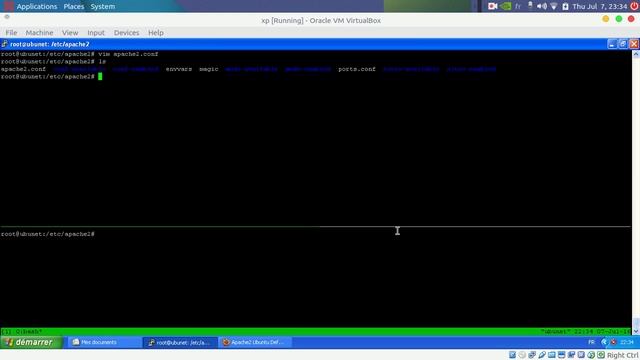Open the Devices menu
640x360 pixels.
pyautogui.click(x=126, y=33)
